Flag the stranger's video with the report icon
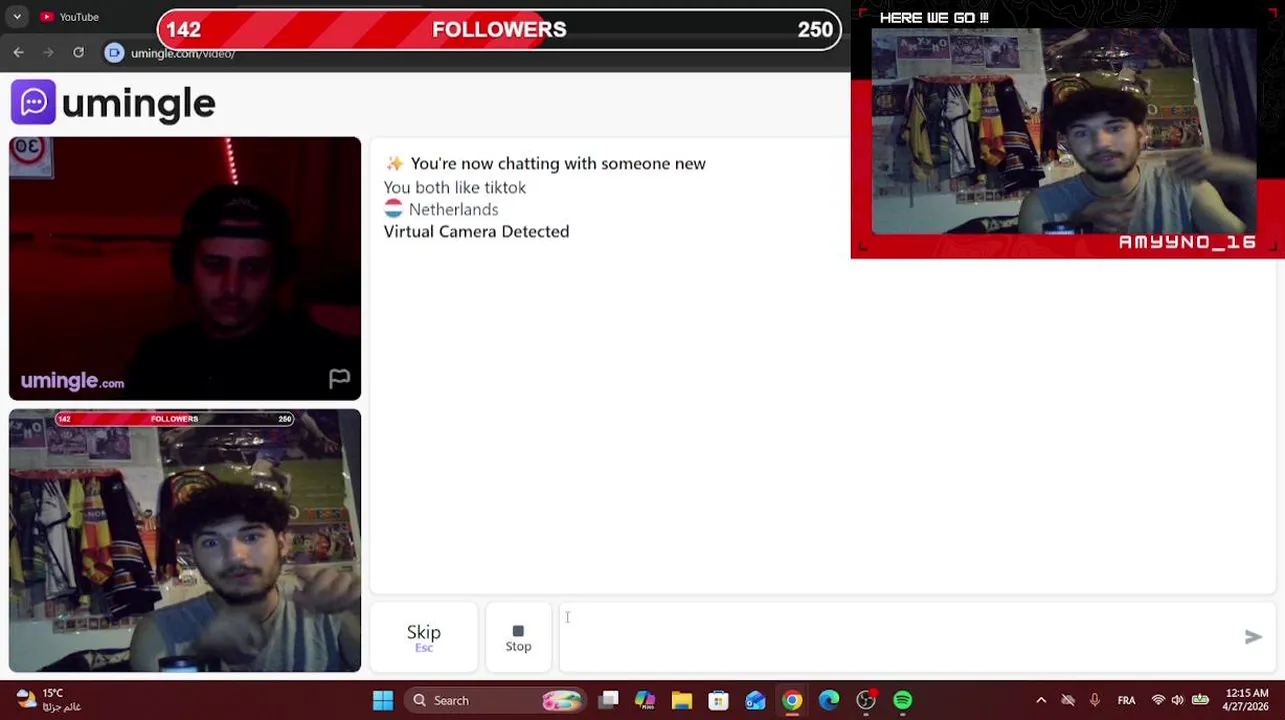This screenshot has width=1285, height=720. (x=339, y=378)
